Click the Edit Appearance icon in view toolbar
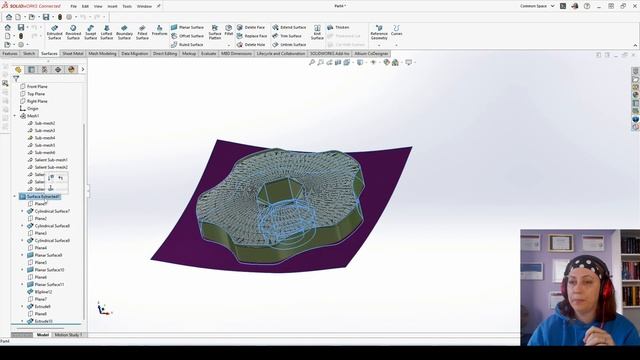The image size is (640, 360). [386, 62]
